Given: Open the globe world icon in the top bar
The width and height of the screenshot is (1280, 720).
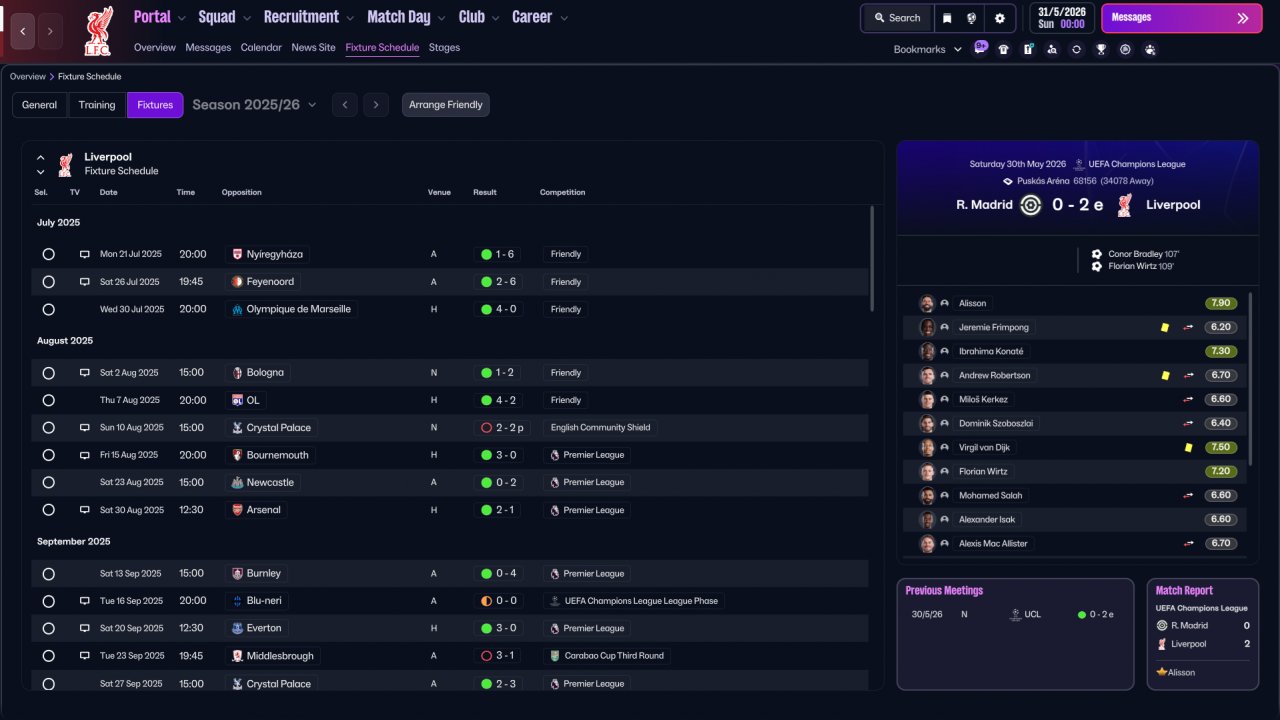Looking at the screenshot, I should click(971, 18).
